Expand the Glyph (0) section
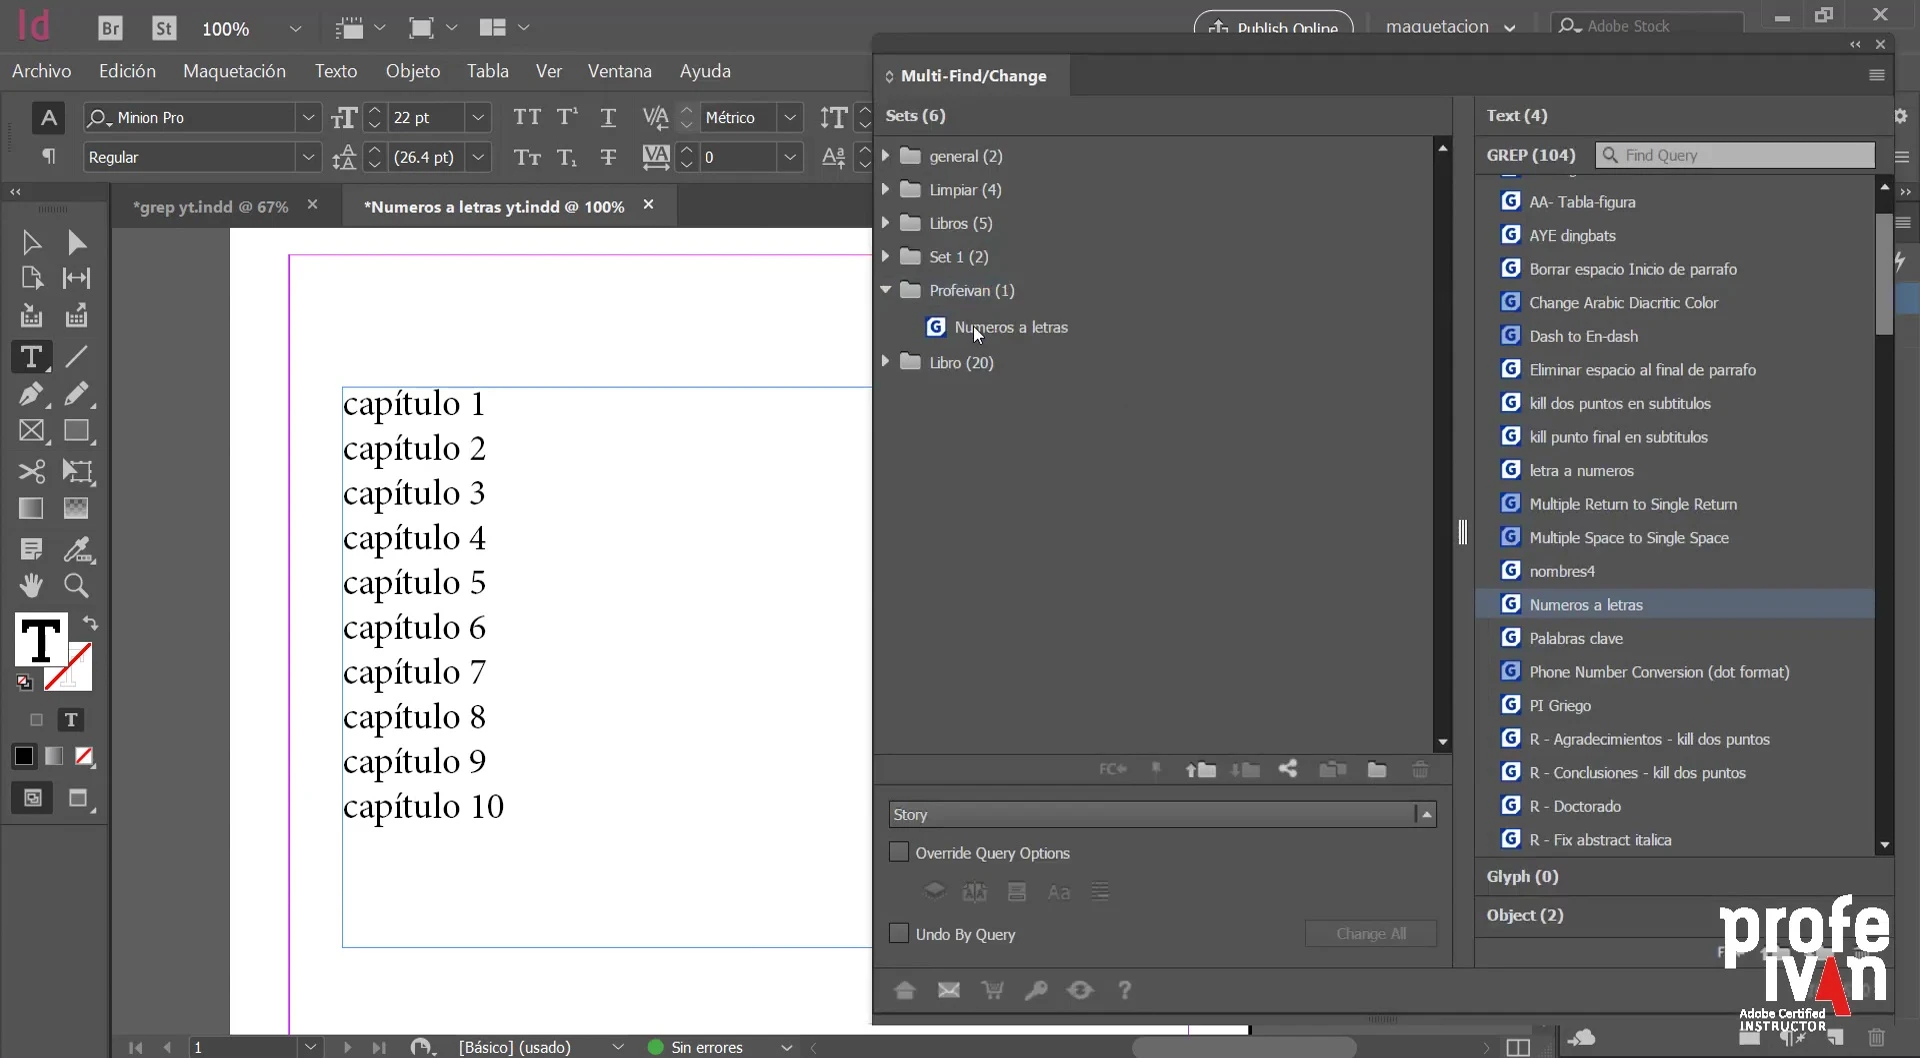The height and width of the screenshot is (1058, 1920). [1522, 876]
